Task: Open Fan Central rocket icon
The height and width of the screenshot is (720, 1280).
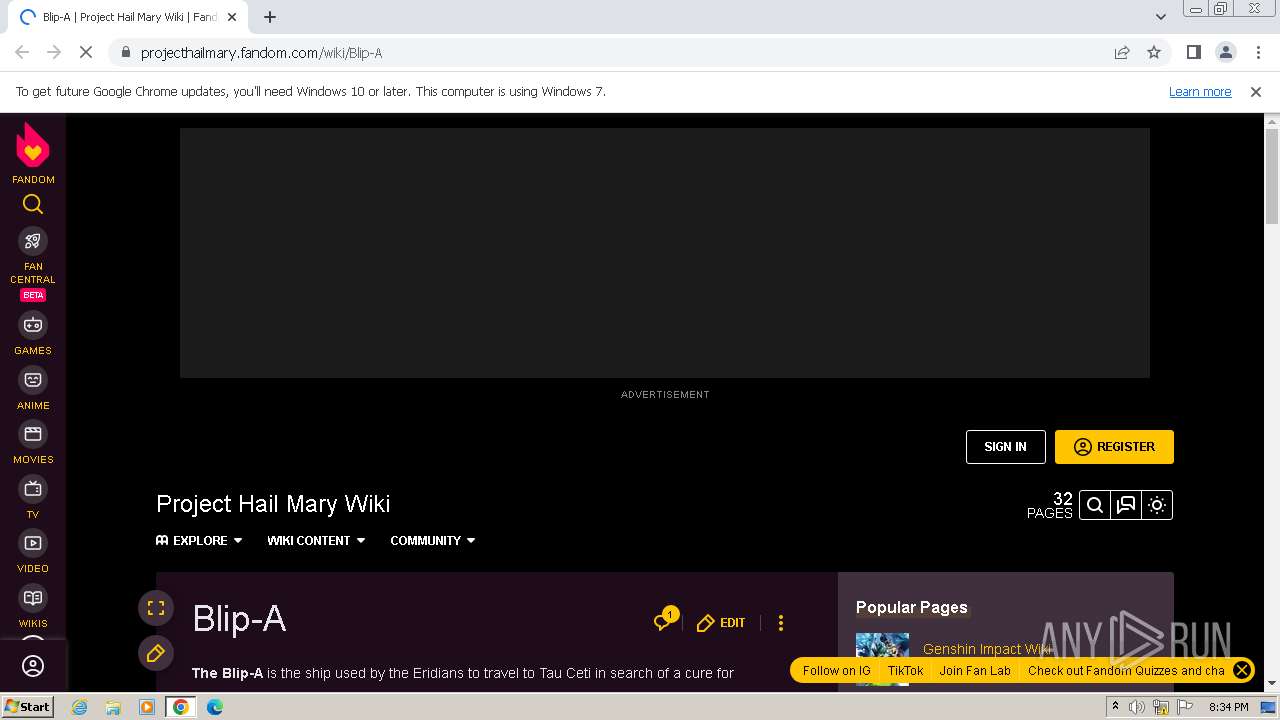Action: tap(33, 241)
